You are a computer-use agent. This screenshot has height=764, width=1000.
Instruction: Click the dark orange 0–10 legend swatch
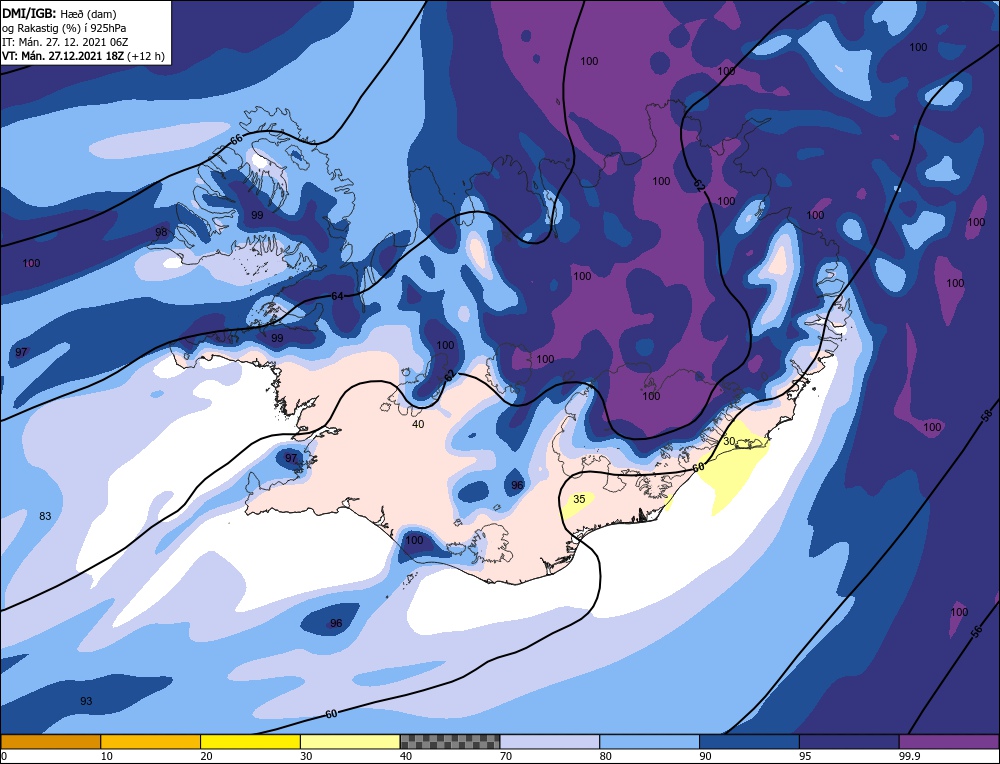click(50, 741)
